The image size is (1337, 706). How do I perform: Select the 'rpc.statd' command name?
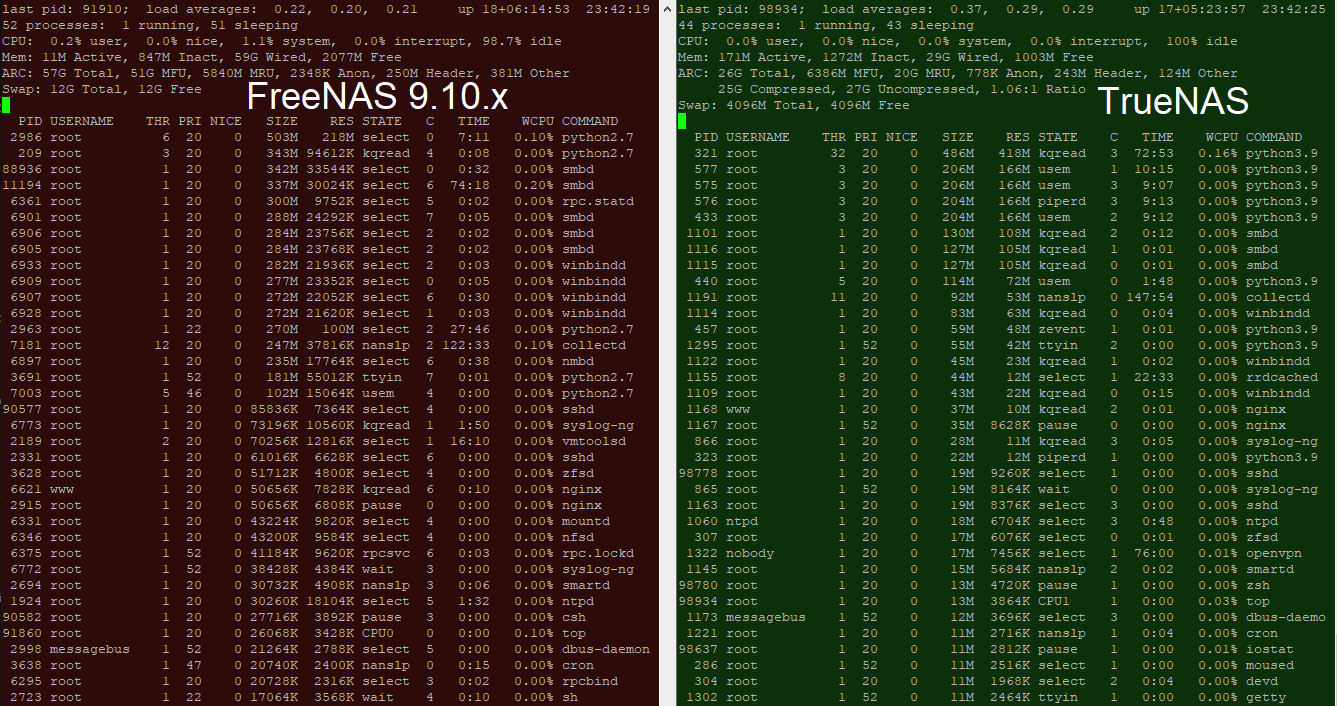click(x=598, y=201)
